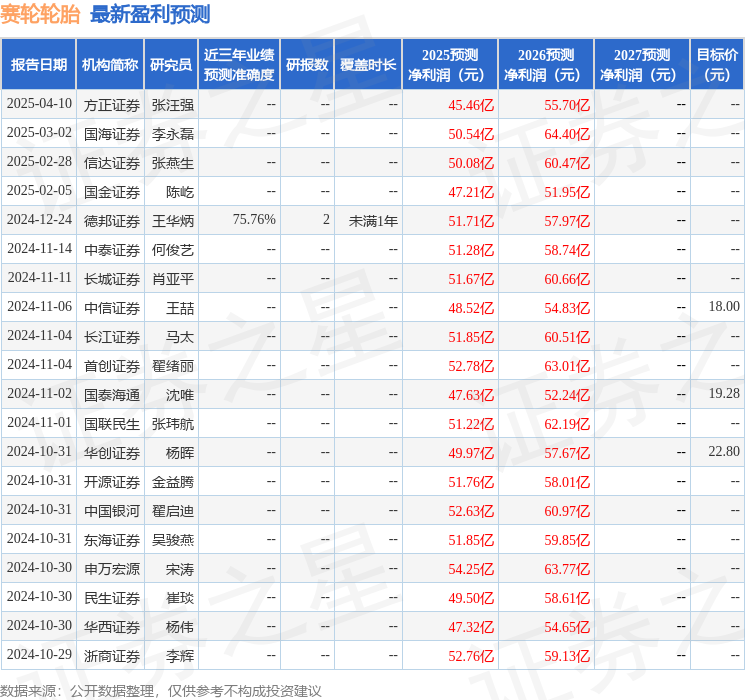The width and height of the screenshot is (745, 700).
Task: Select 首创证券 institution cell
Action: point(112,366)
